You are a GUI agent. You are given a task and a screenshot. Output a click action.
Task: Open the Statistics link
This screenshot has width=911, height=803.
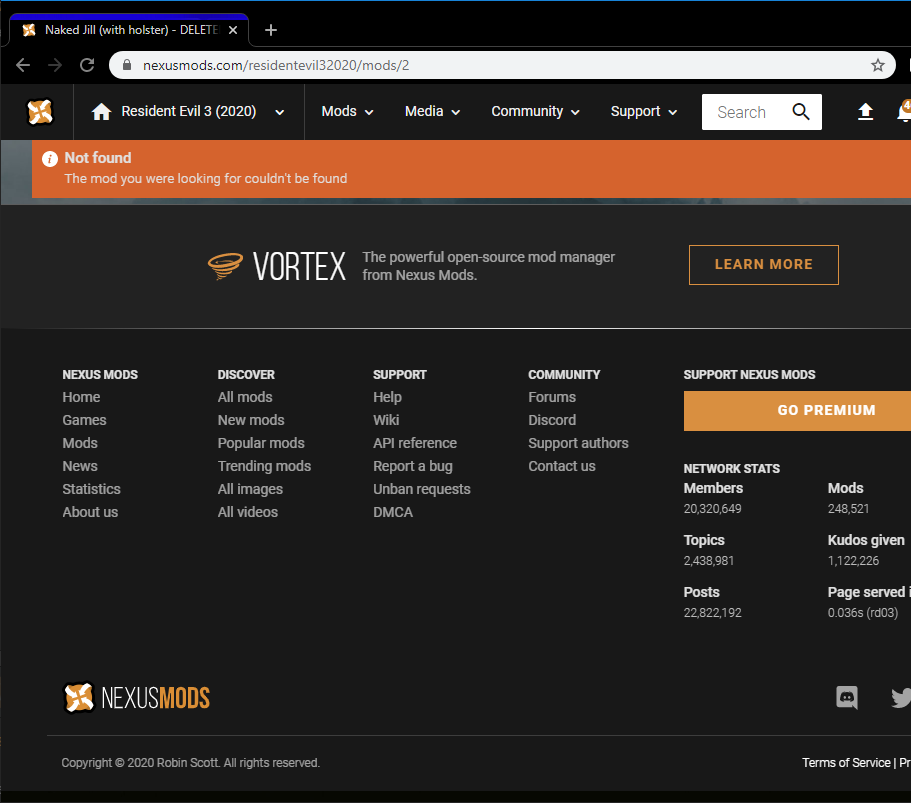click(x=91, y=489)
